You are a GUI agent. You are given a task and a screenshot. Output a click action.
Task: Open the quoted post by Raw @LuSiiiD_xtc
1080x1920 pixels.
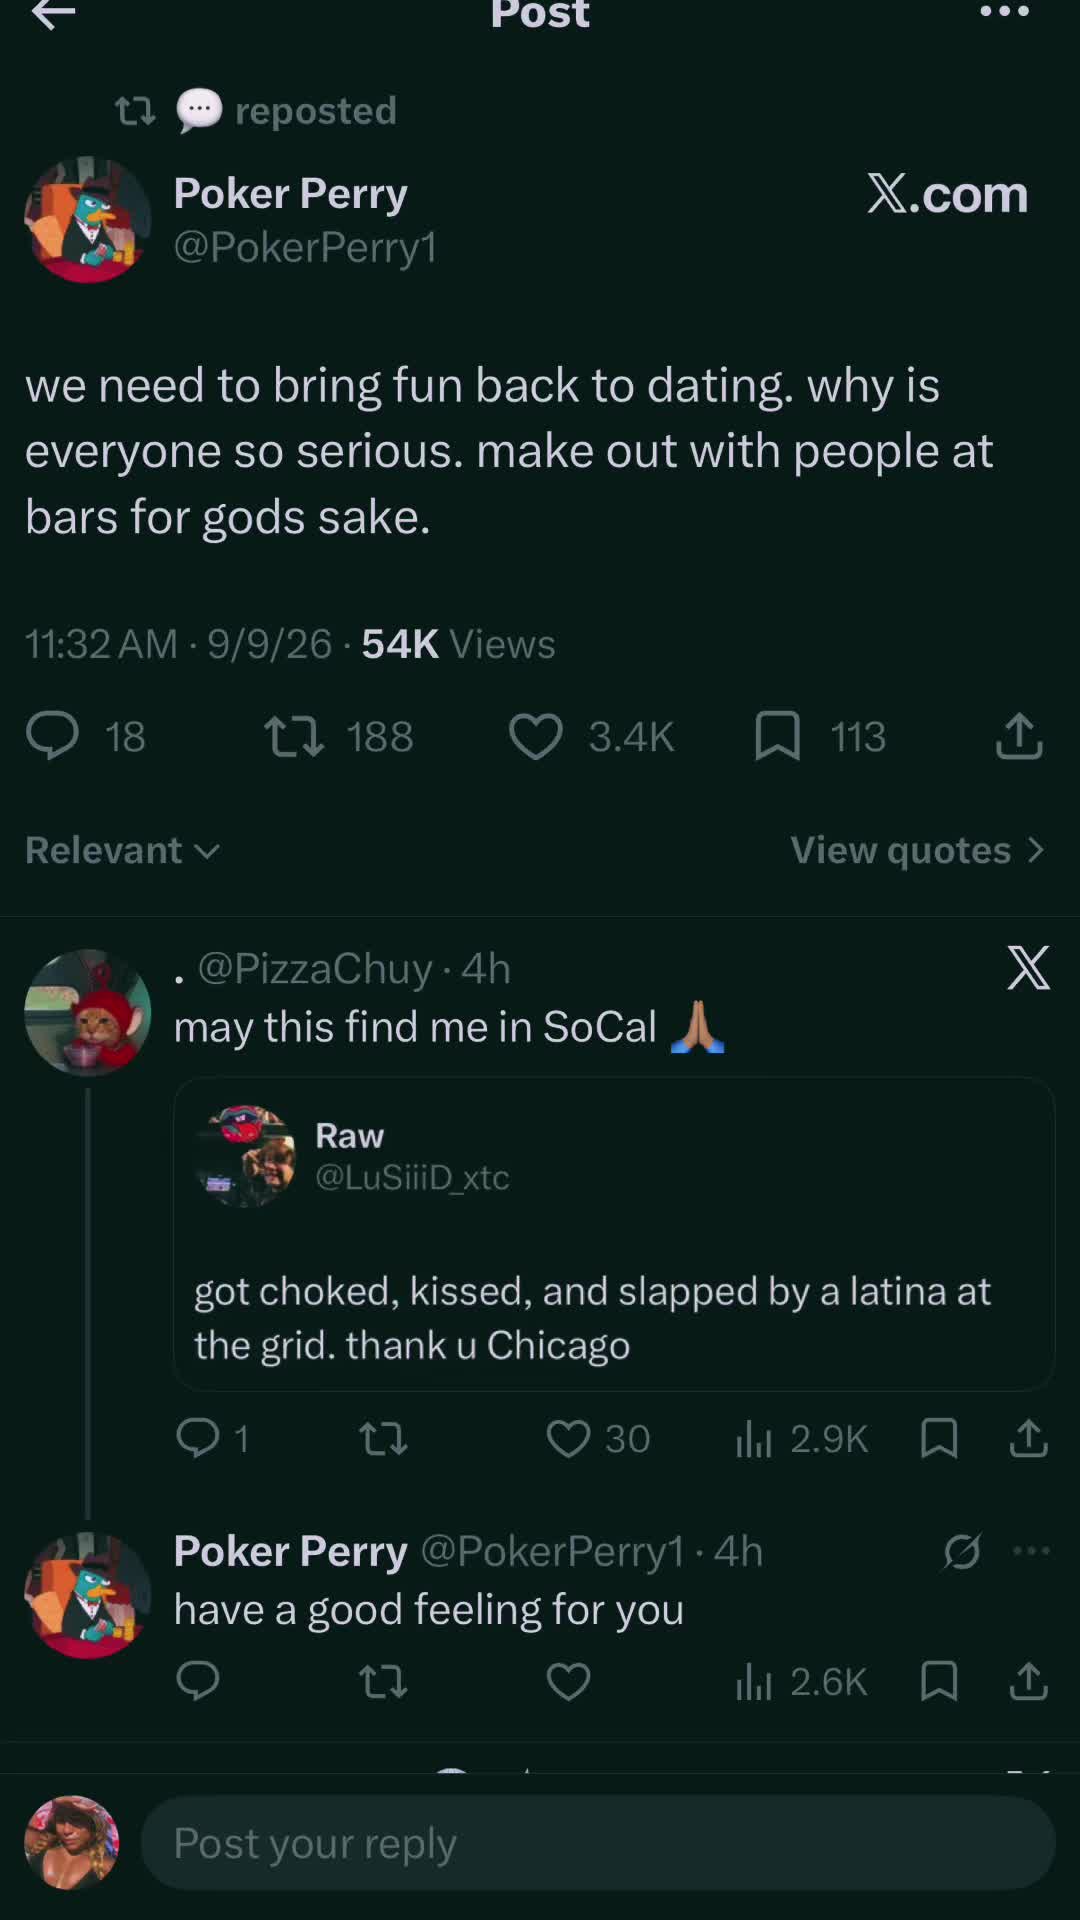pyautogui.click(x=614, y=1234)
